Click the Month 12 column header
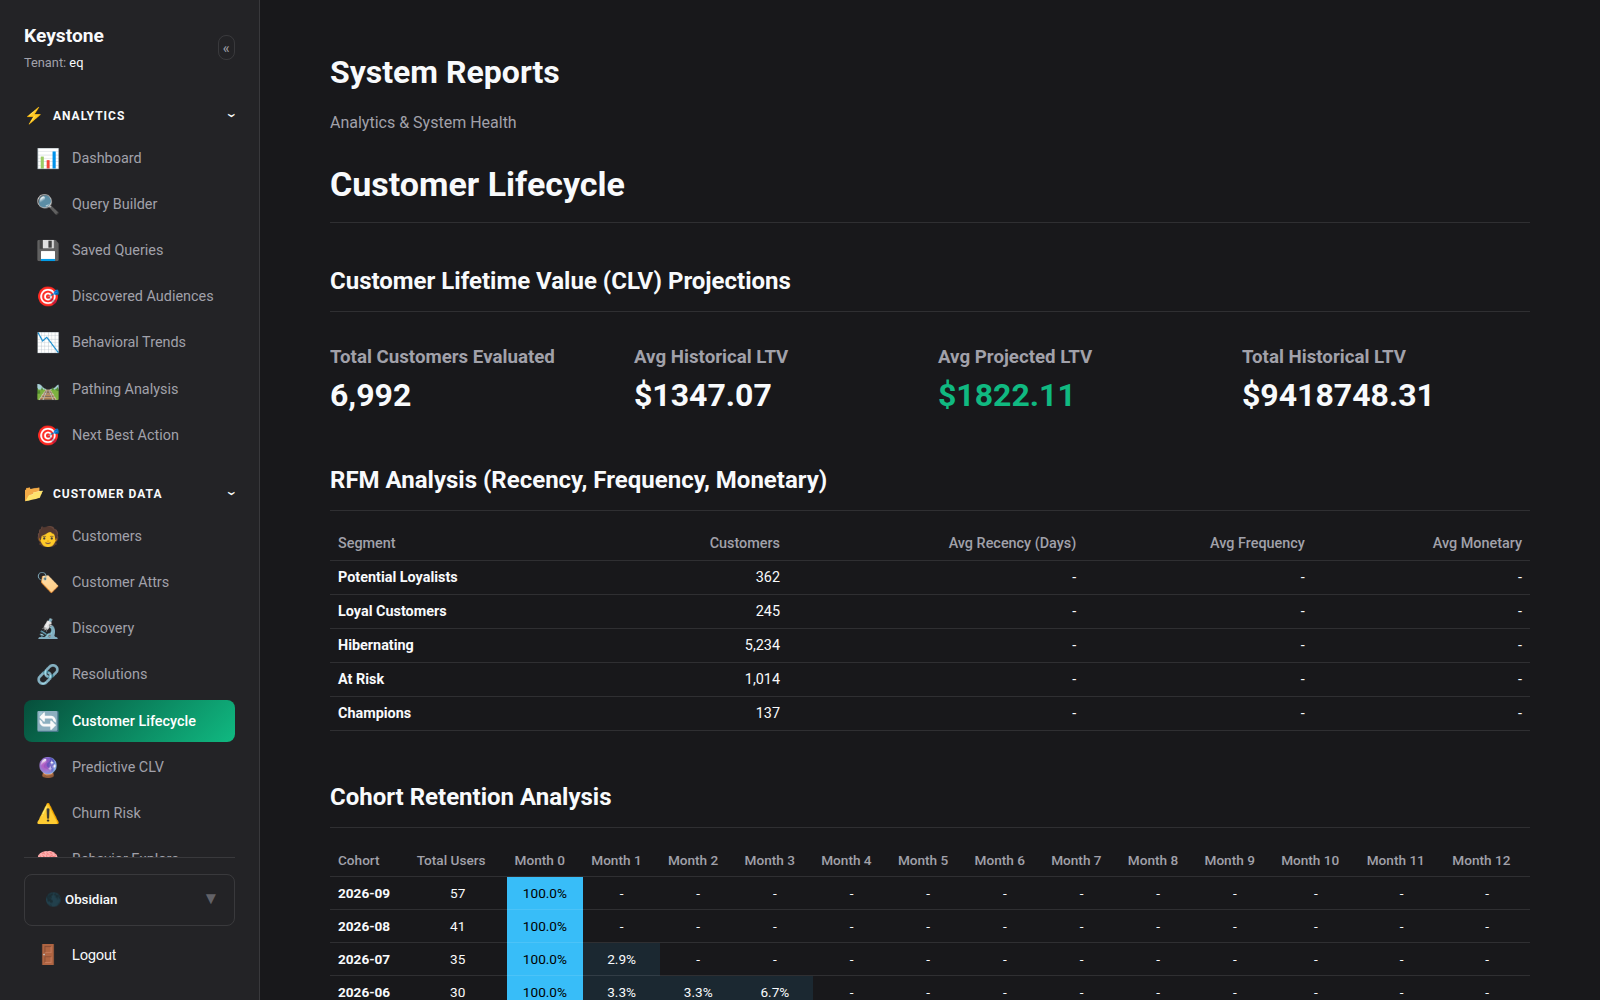 (1481, 860)
